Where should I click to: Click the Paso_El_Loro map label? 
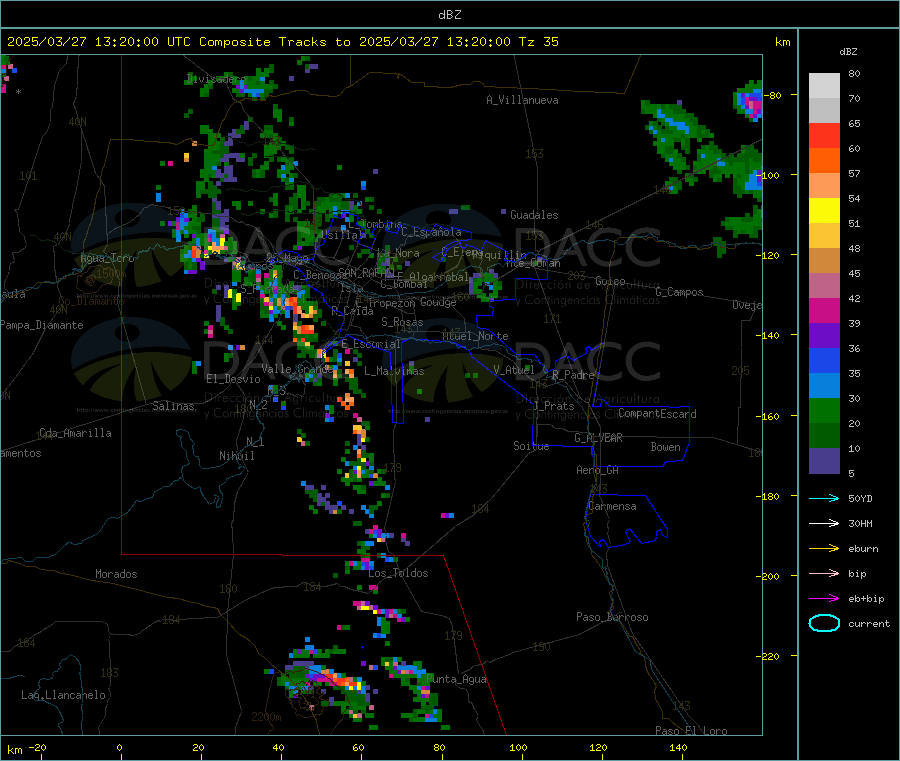(691, 731)
